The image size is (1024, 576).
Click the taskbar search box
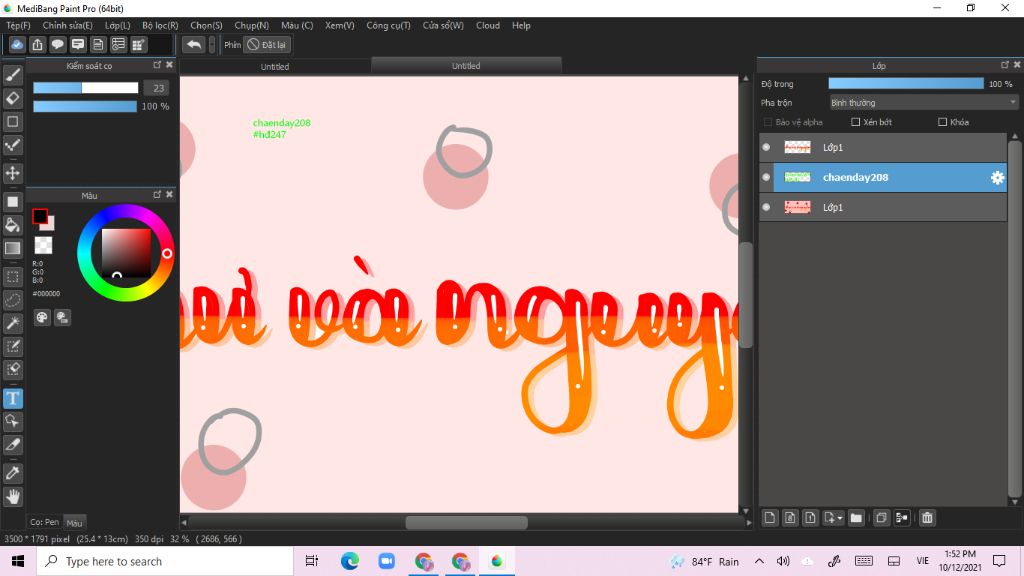165,561
